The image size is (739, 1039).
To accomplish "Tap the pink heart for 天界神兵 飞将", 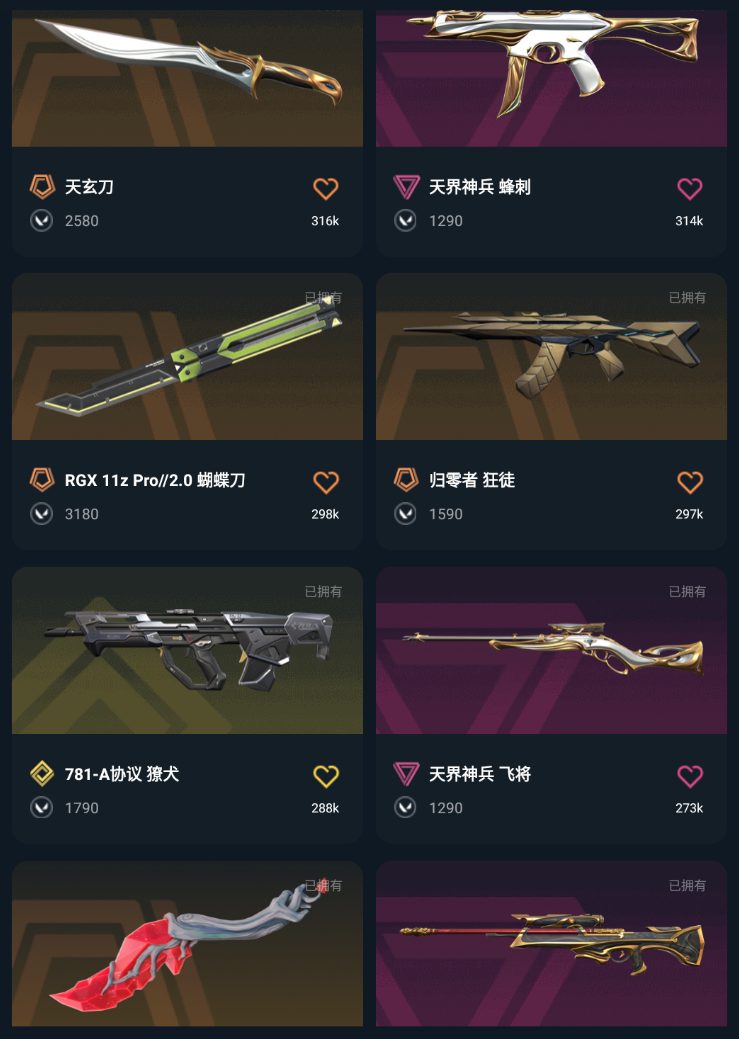I will coord(689,776).
